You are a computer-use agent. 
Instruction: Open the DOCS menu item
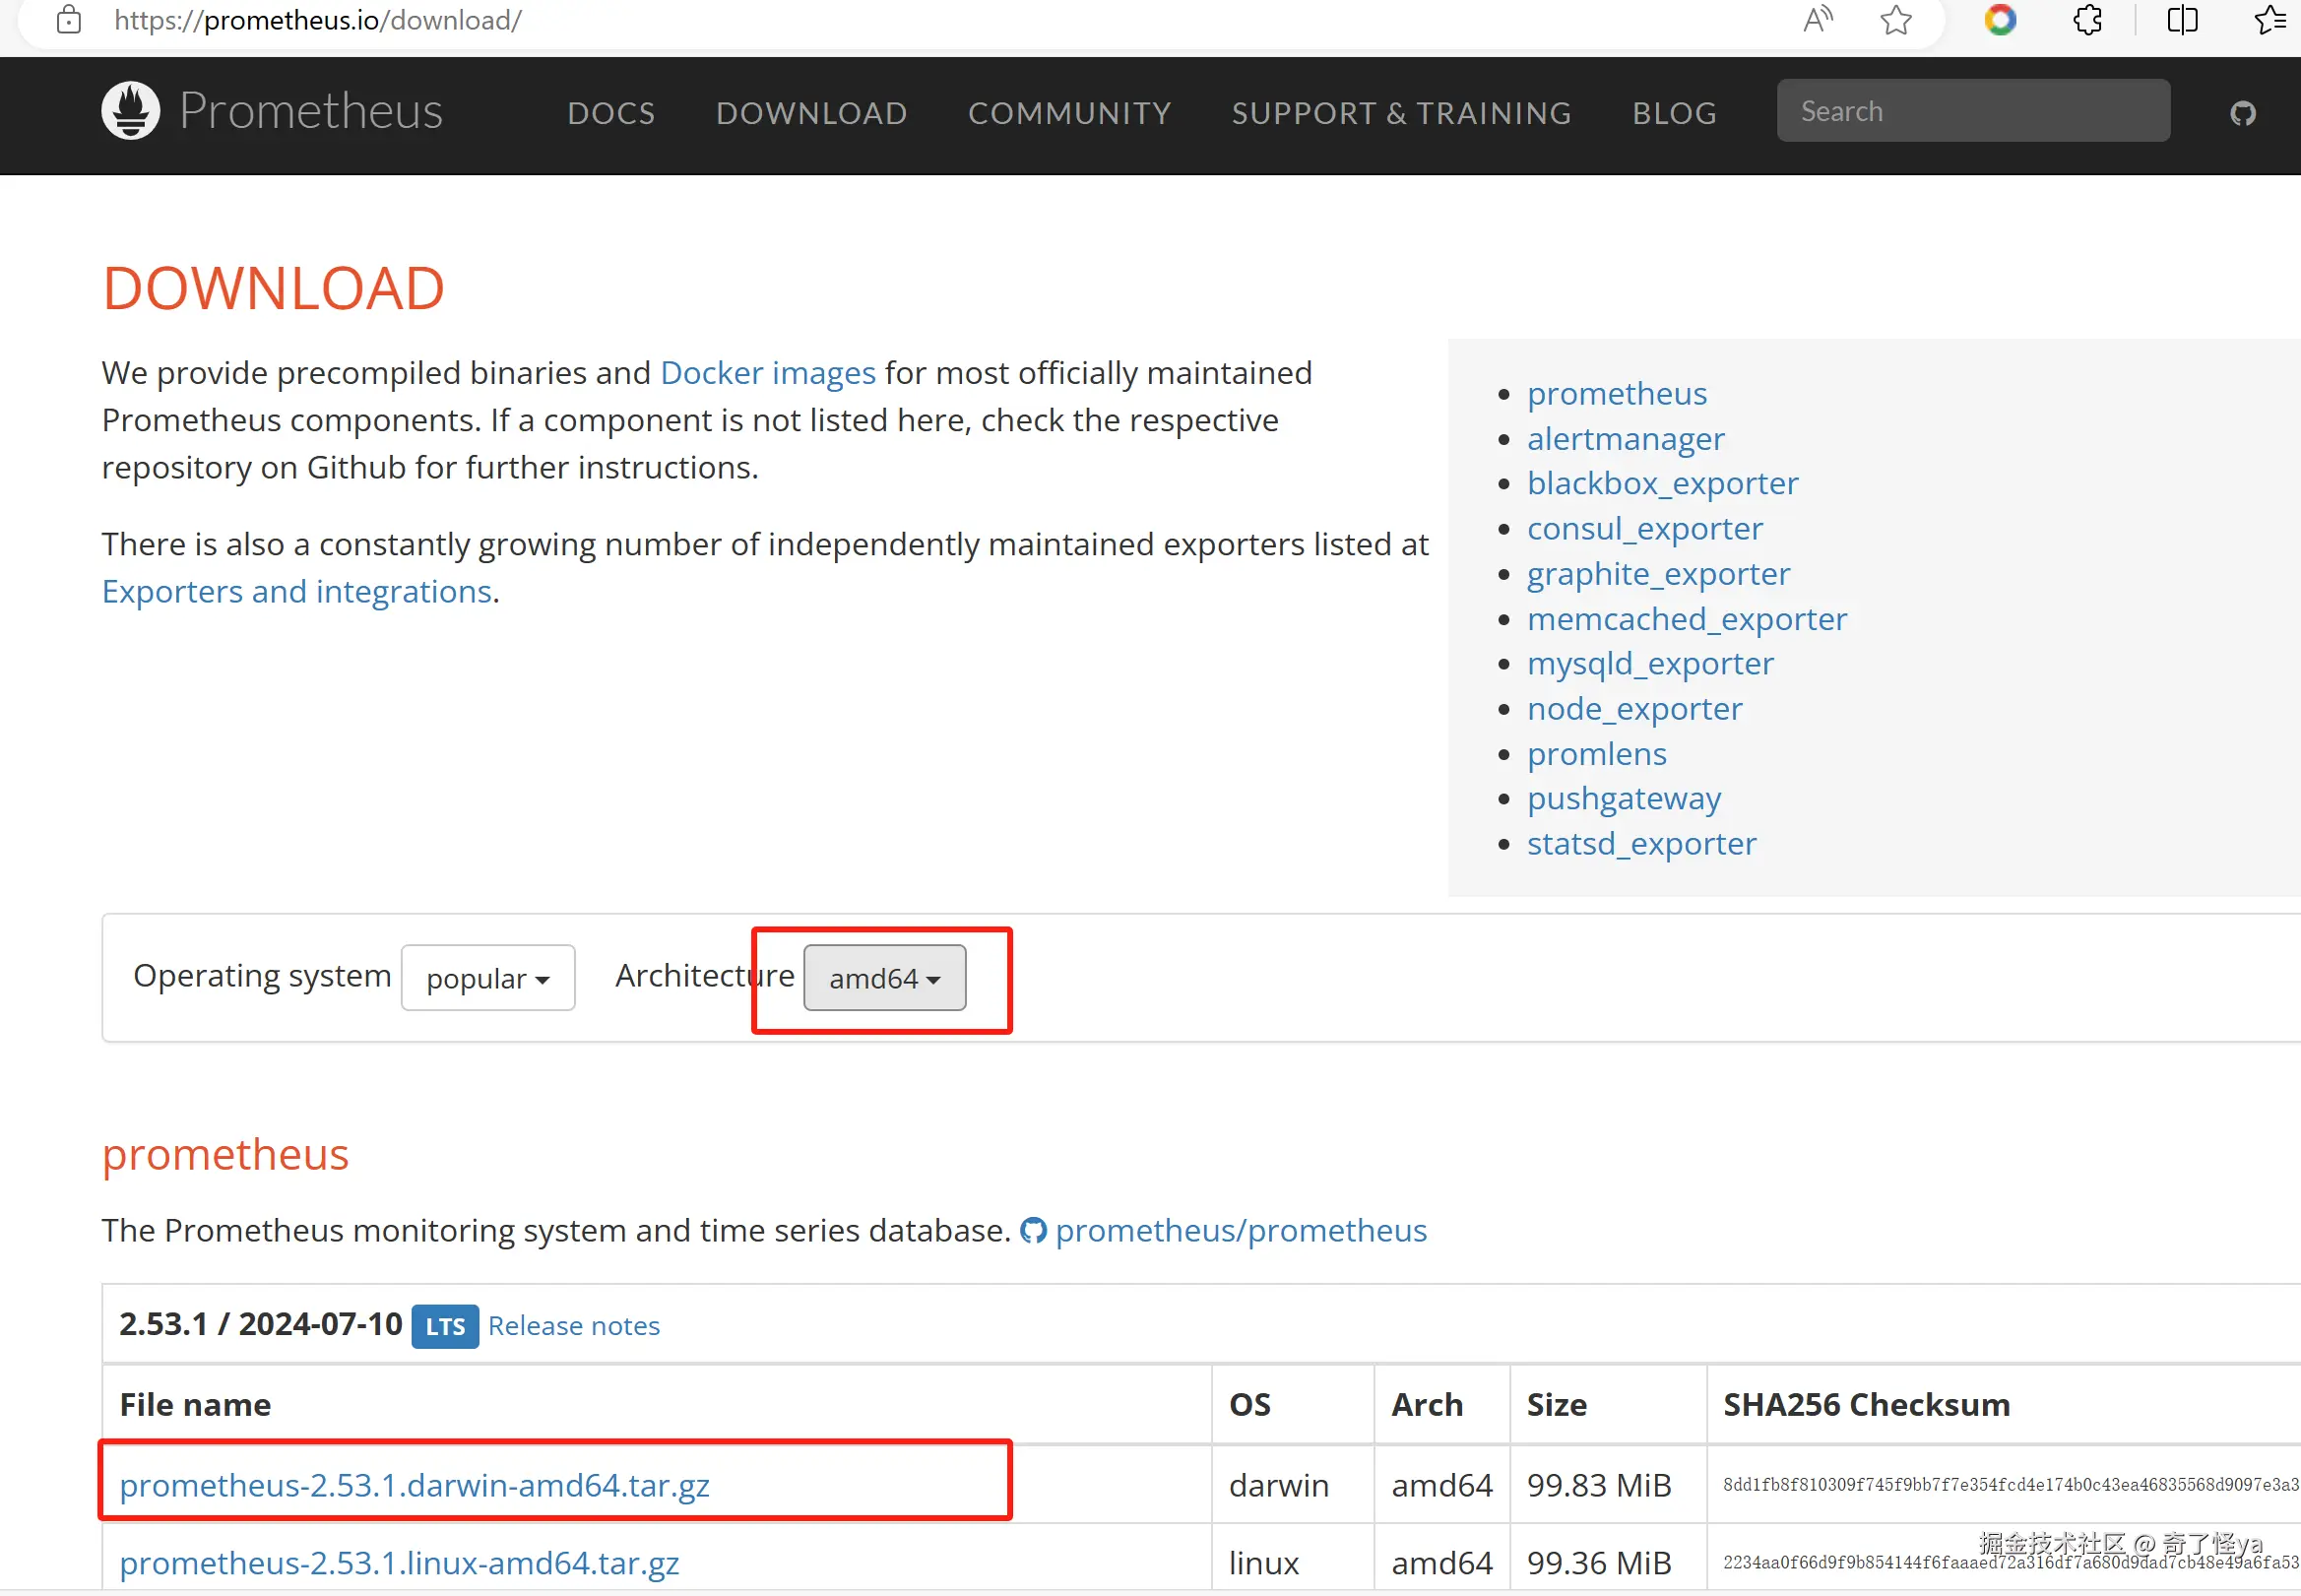coord(611,113)
